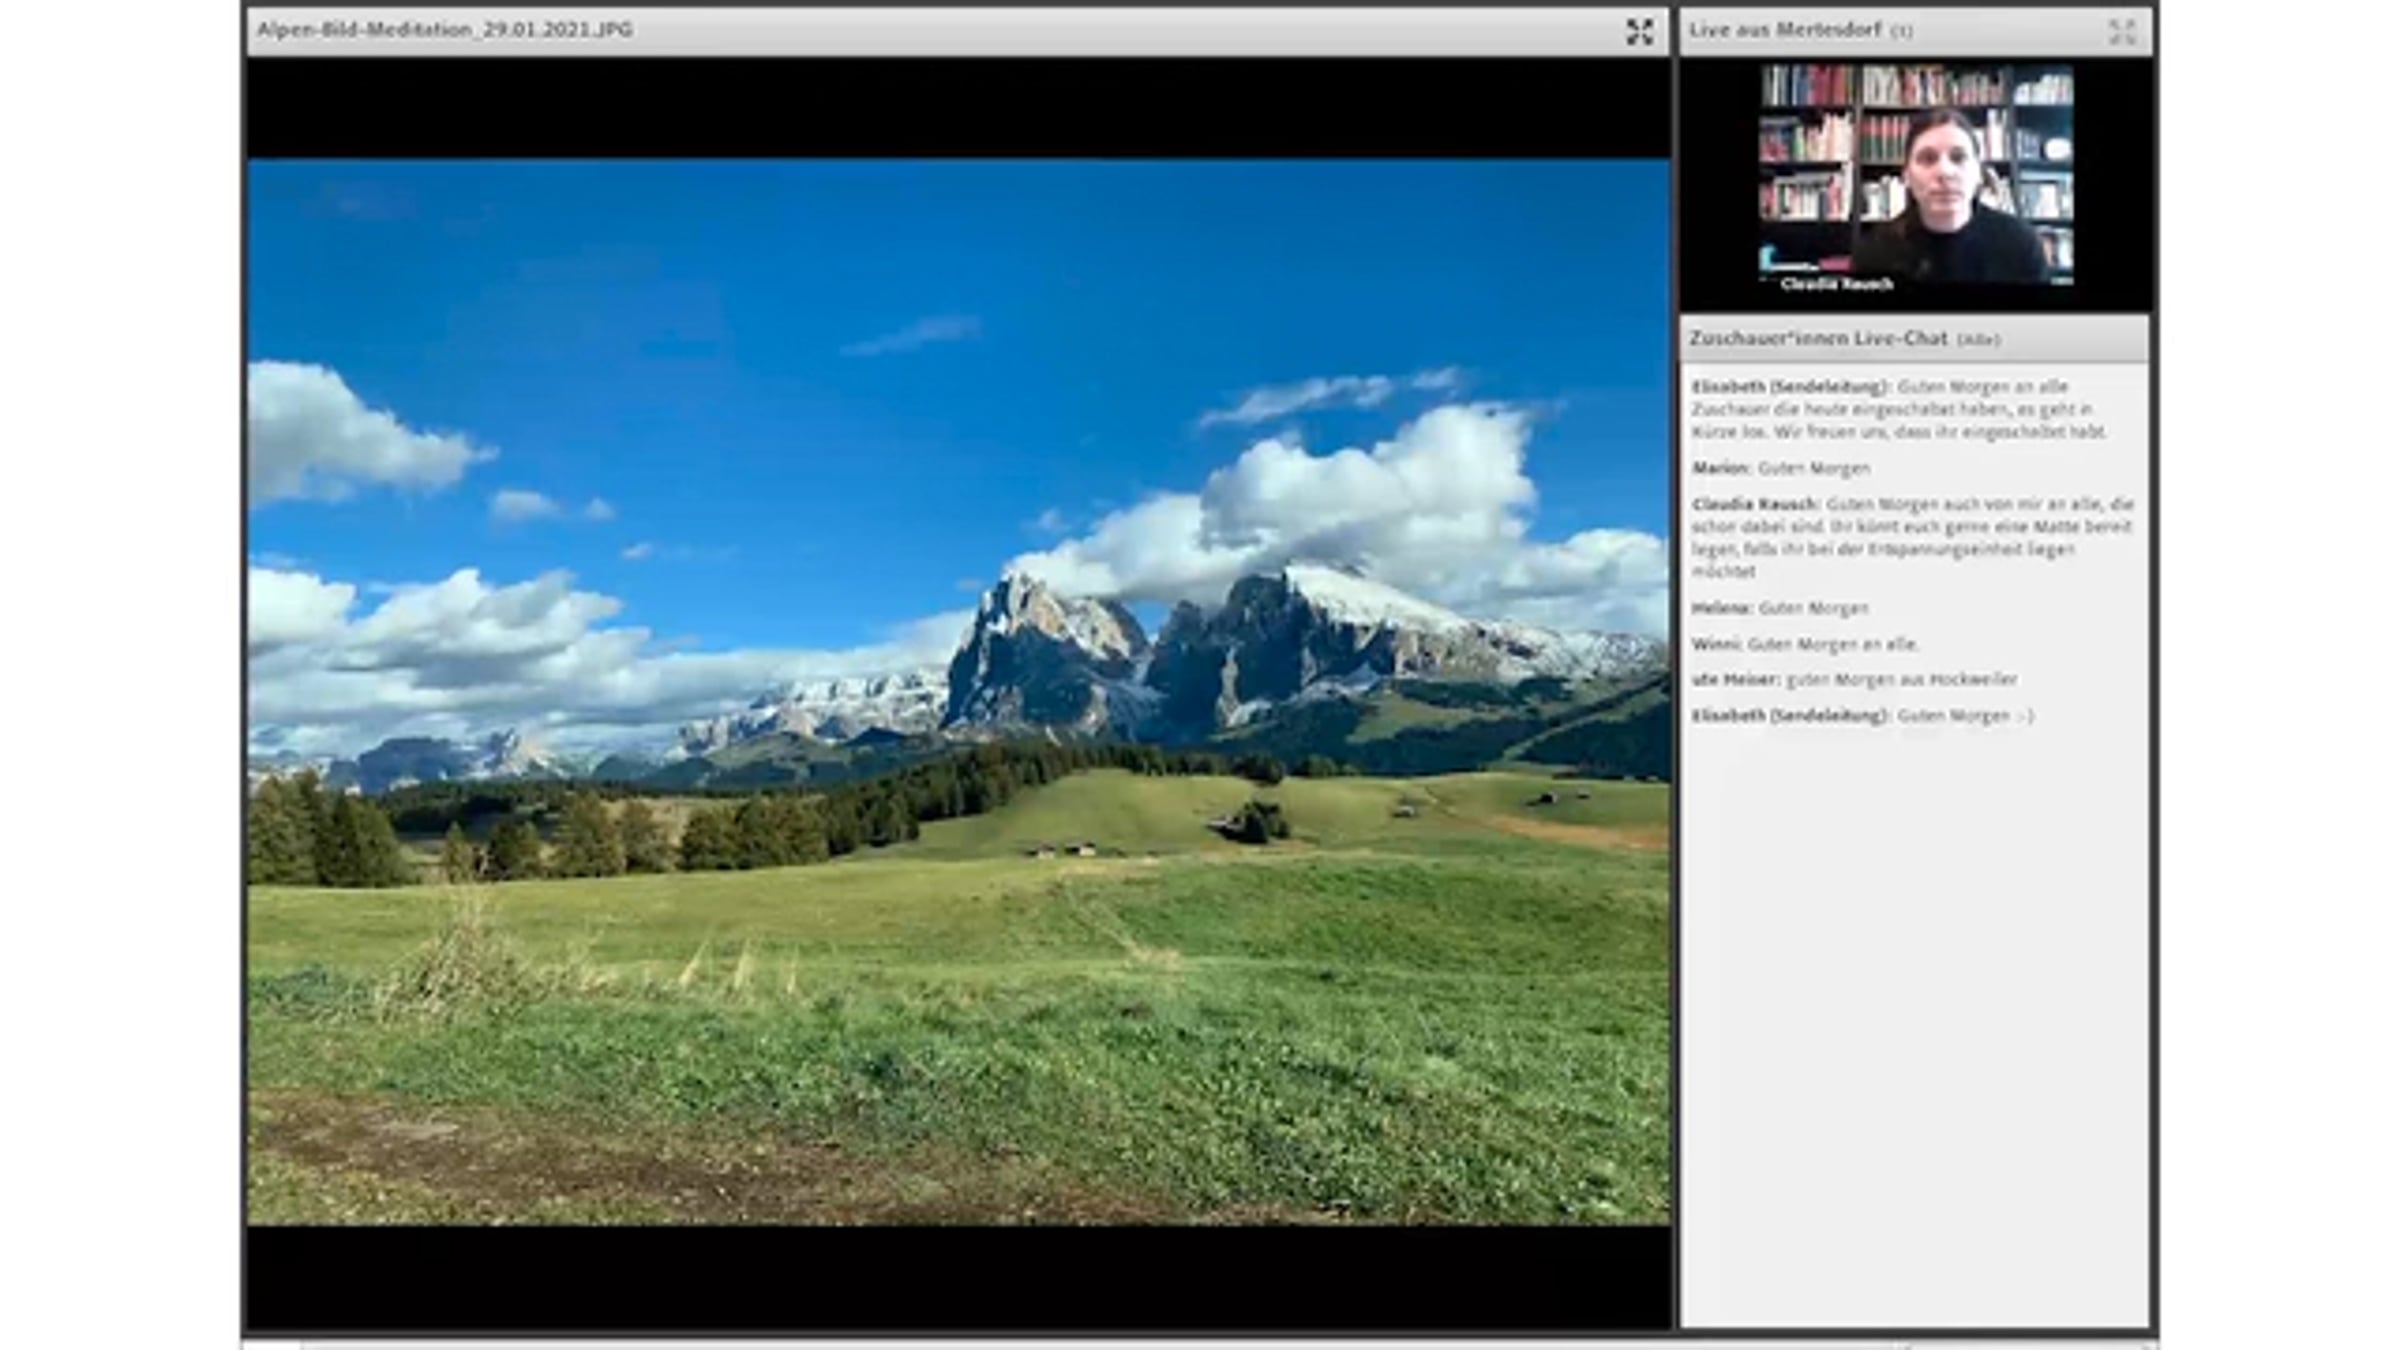Click sender name Claudia Rausch in chat
The width and height of the screenshot is (2400, 1350).
coord(1754,504)
